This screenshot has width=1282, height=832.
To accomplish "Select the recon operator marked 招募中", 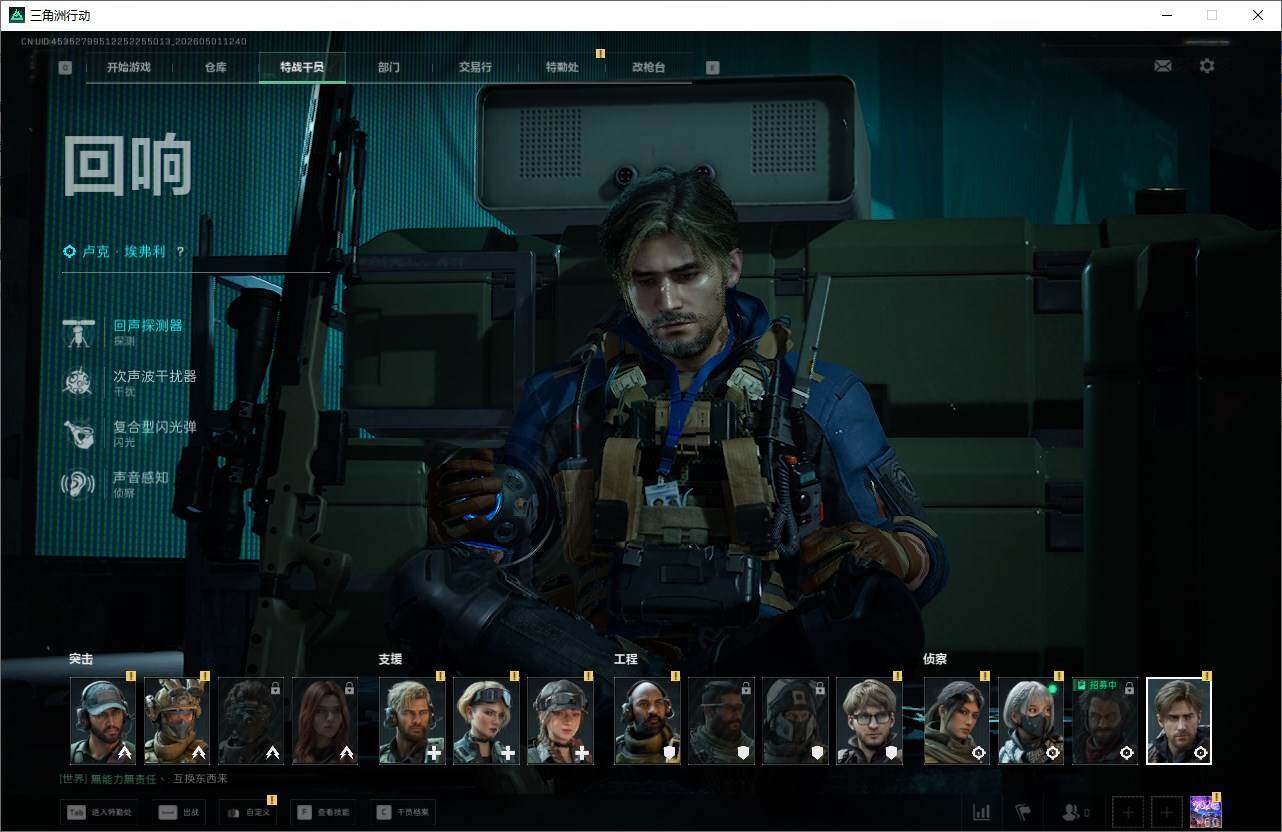I will point(1105,721).
